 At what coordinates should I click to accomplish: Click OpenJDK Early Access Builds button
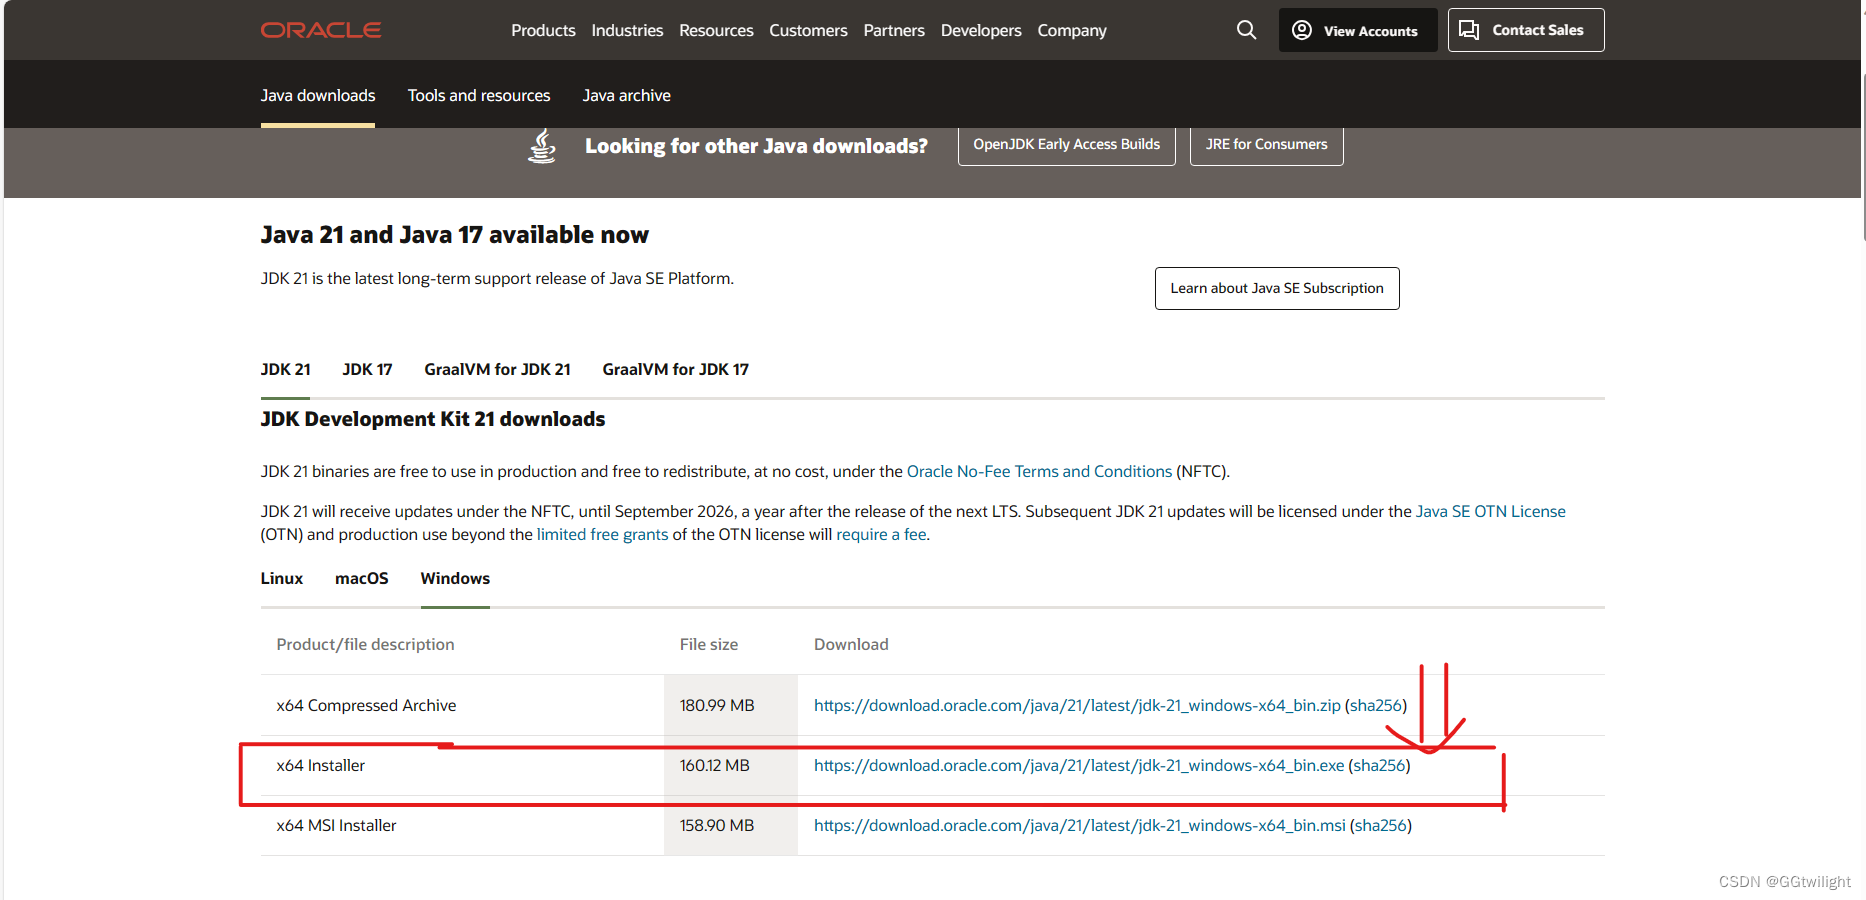pyautogui.click(x=1066, y=145)
